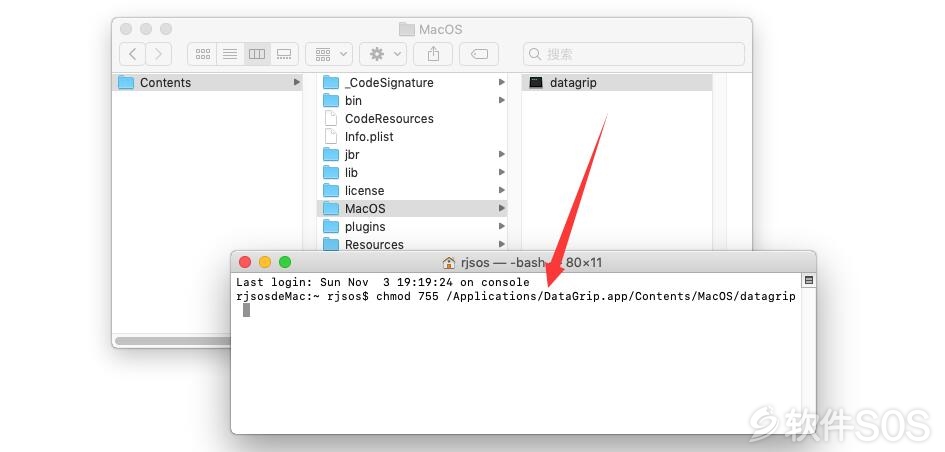The width and height of the screenshot is (945, 452).
Task: Switch Finder to list view
Action: tap(230, 54)
